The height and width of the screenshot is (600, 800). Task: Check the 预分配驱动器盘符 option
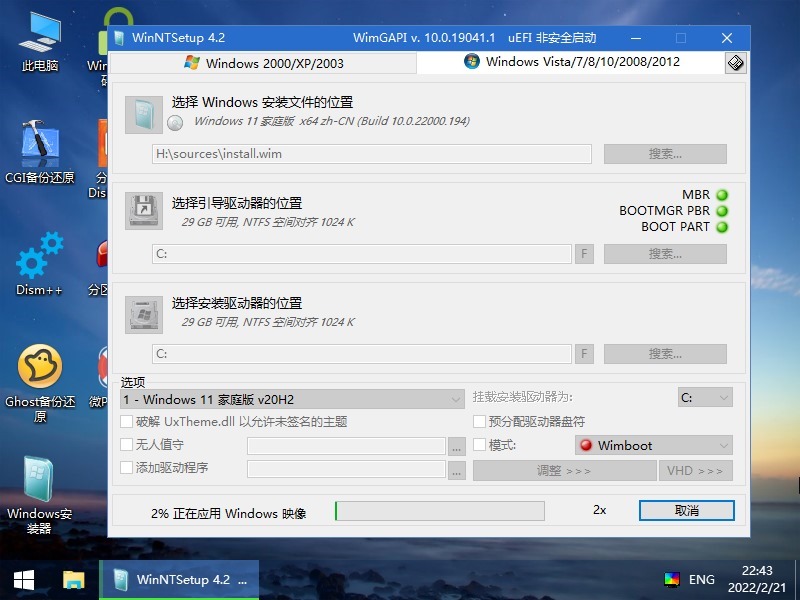(x=480, y=422)
